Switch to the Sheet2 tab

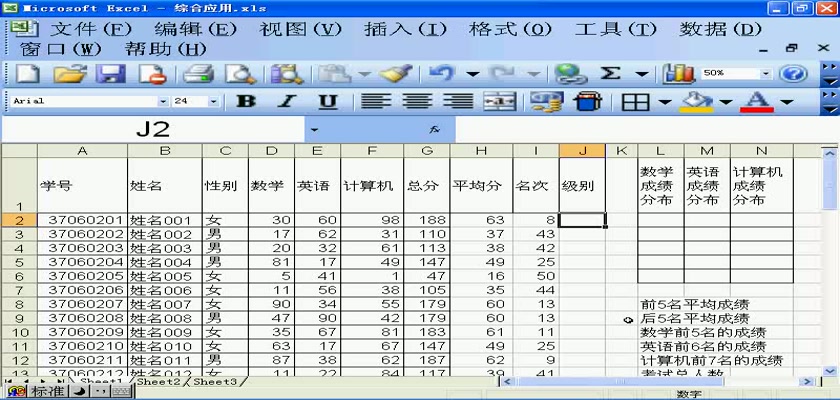coord(160,382)
